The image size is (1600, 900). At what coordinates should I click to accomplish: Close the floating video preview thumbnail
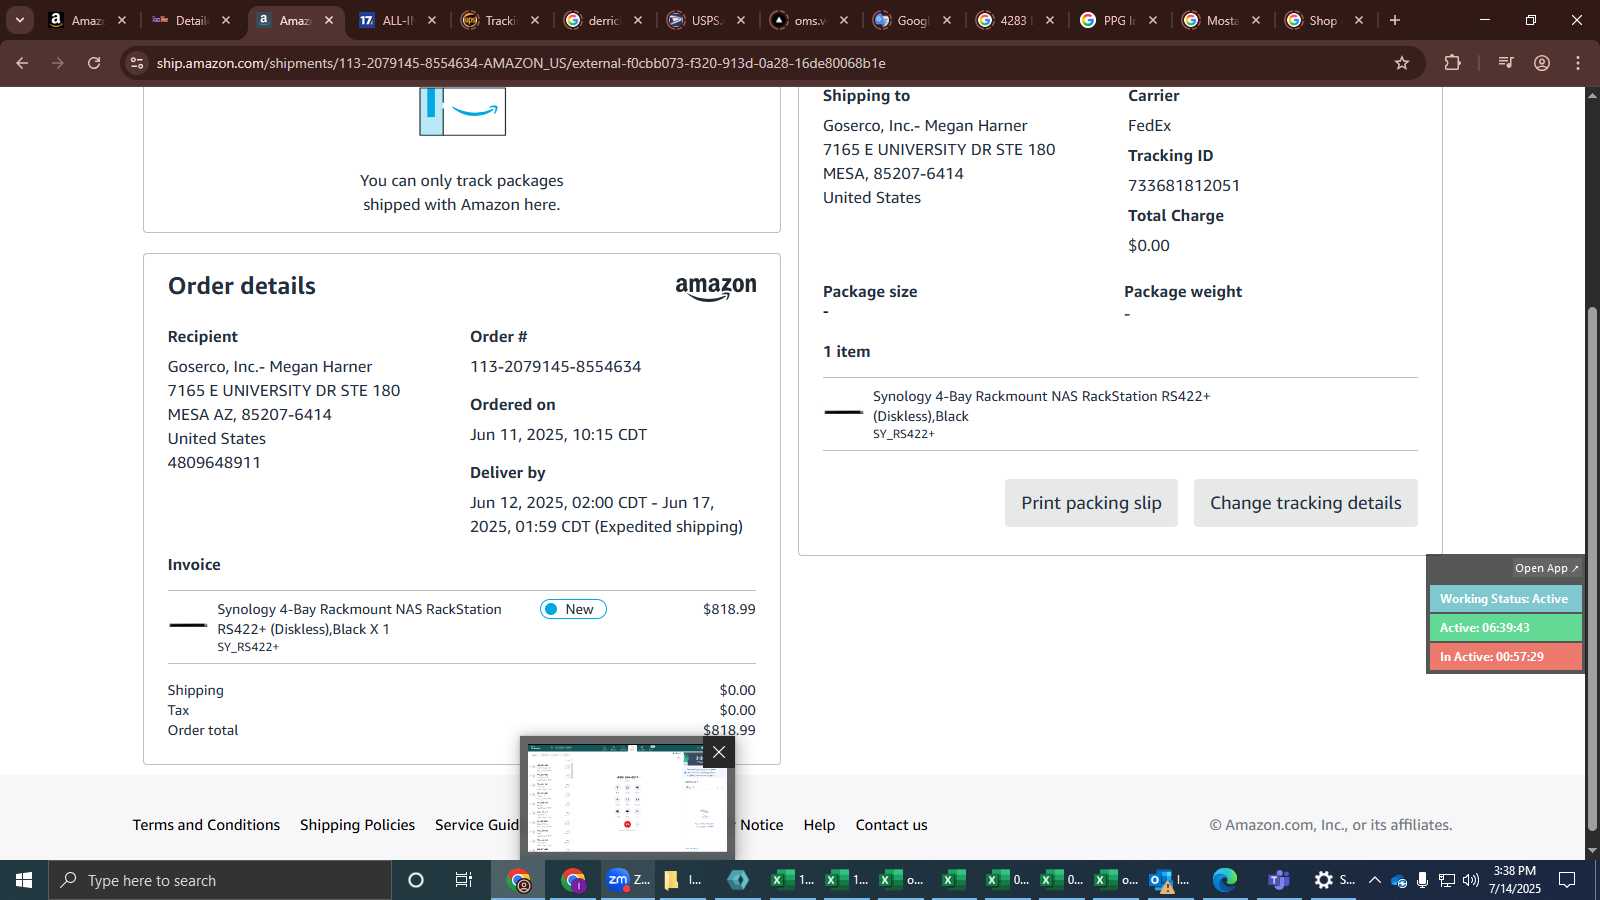click(719, 752)
